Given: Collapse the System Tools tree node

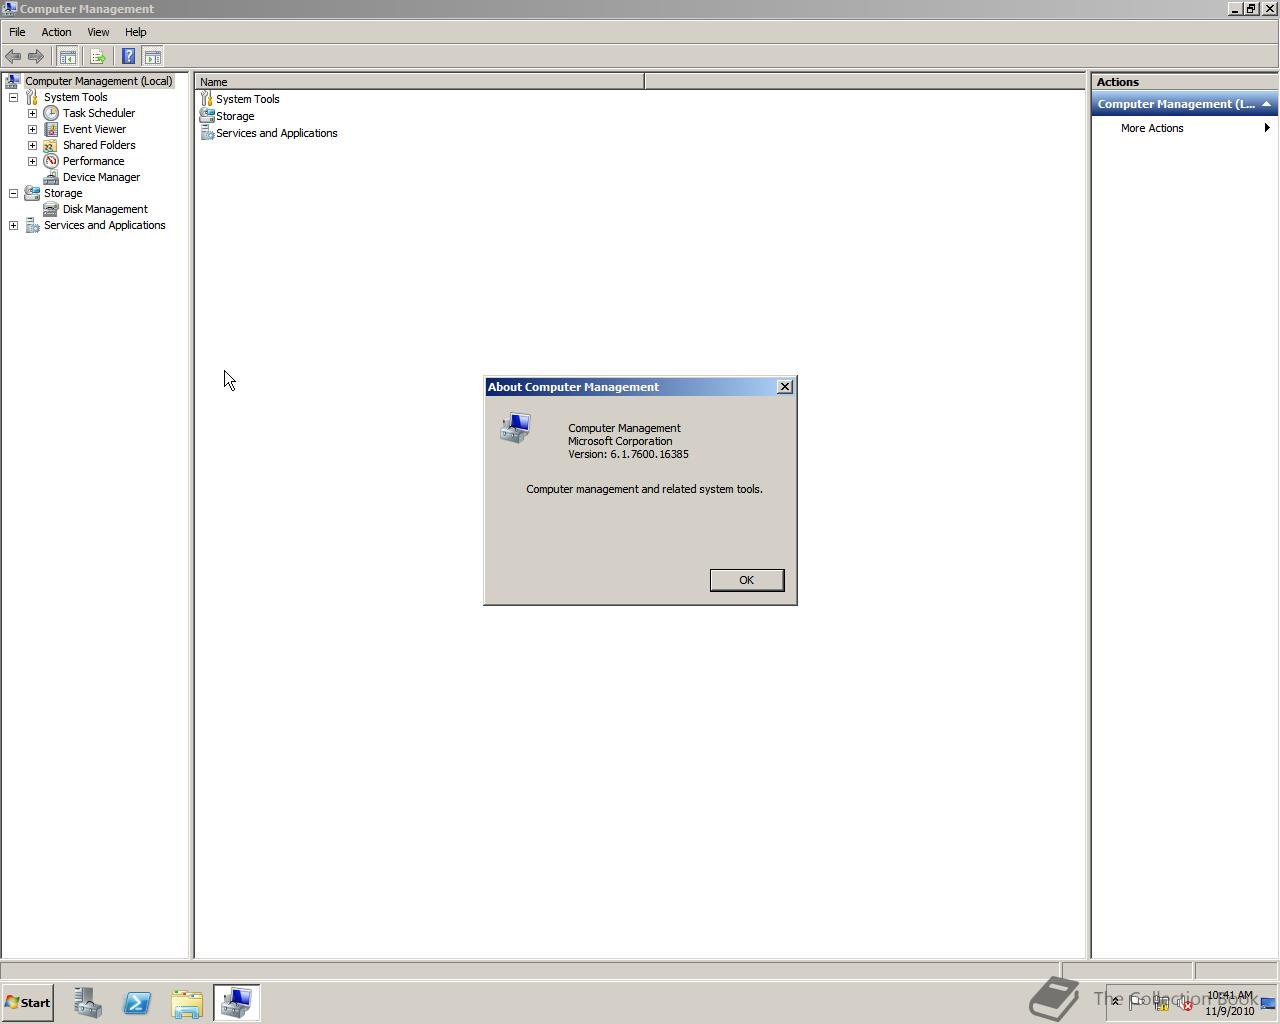Looking at the screenshot, I should 14,97.
